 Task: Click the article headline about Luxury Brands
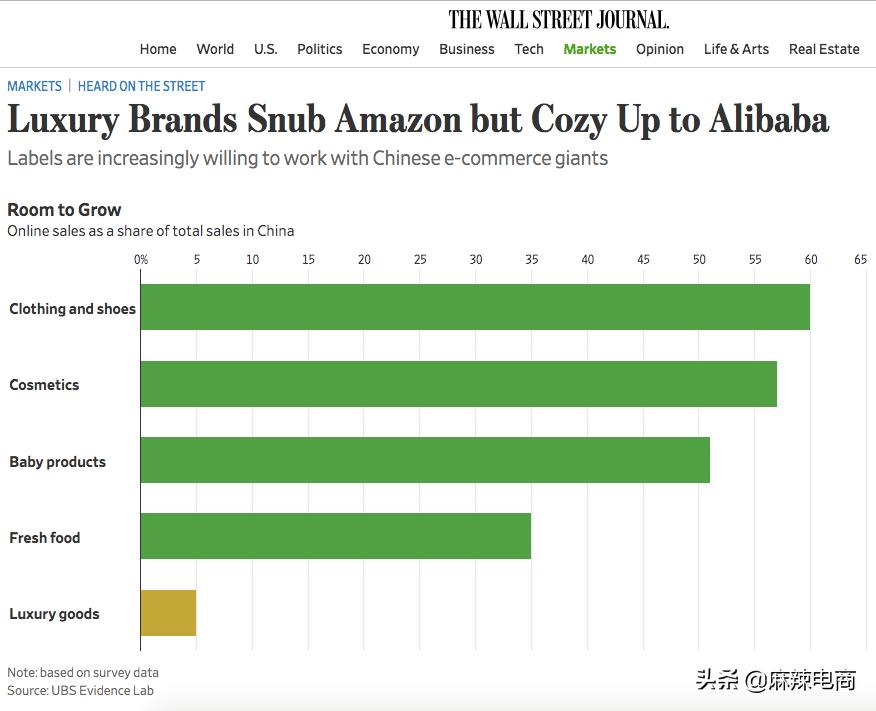point(418,120)
